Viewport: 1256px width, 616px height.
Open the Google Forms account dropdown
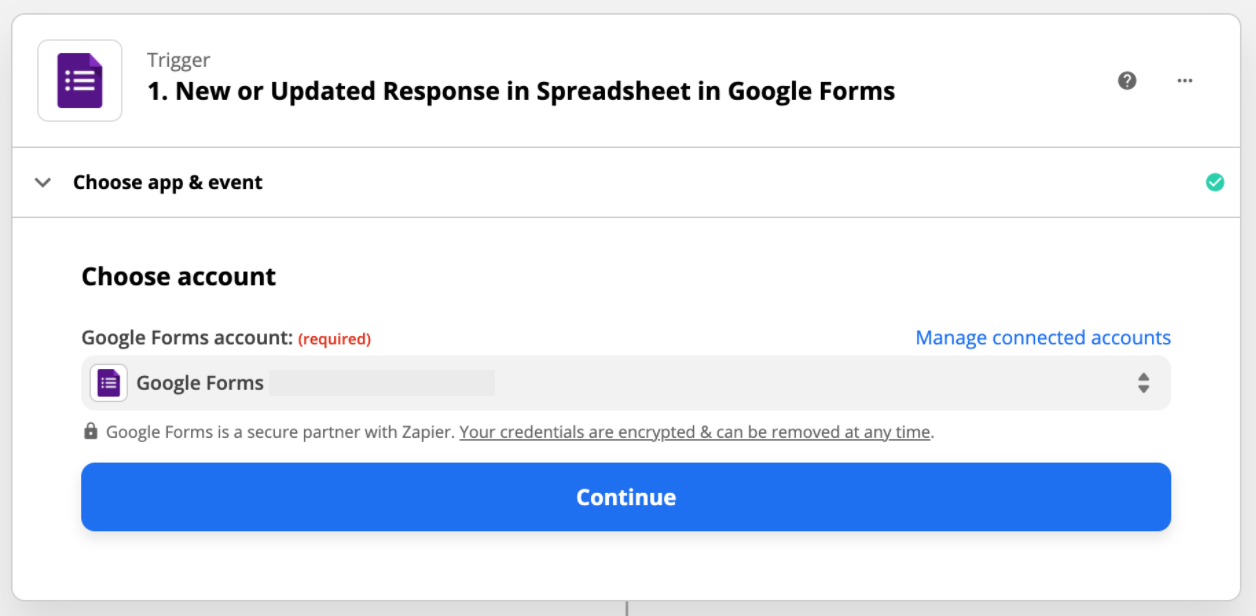coord(626,383)
